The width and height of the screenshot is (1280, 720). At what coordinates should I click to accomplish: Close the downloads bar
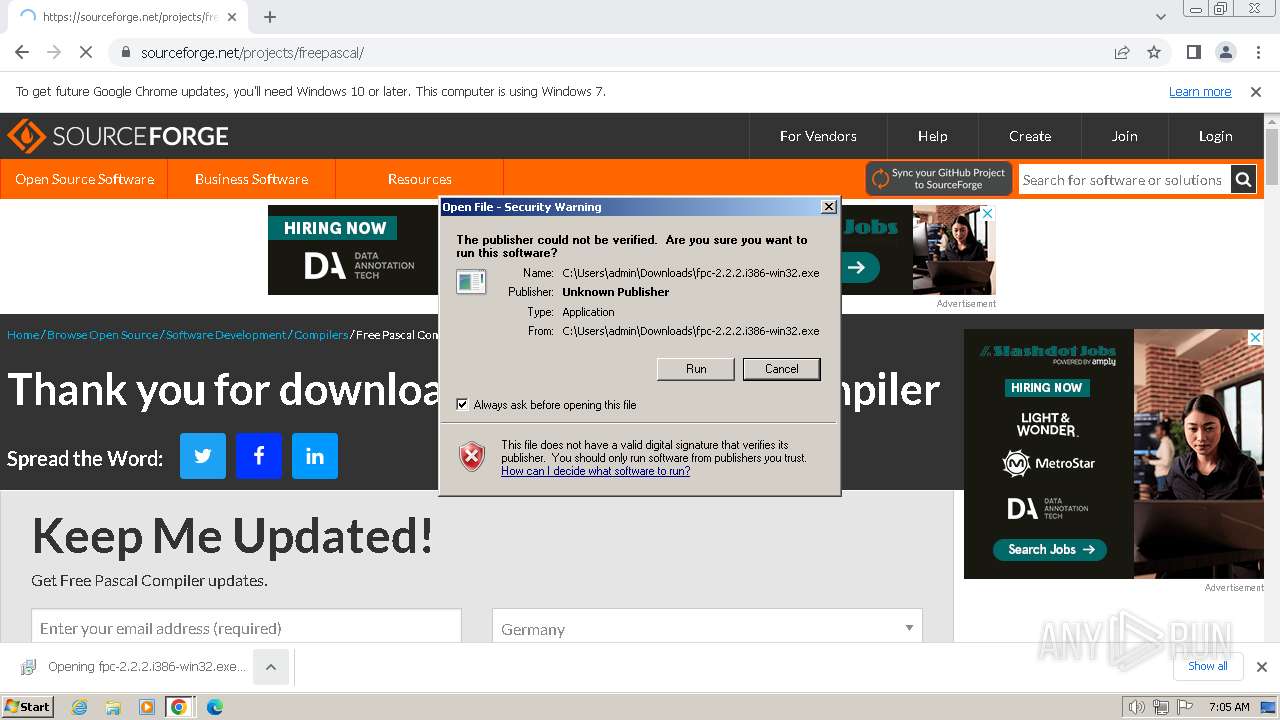point(1261,667)
